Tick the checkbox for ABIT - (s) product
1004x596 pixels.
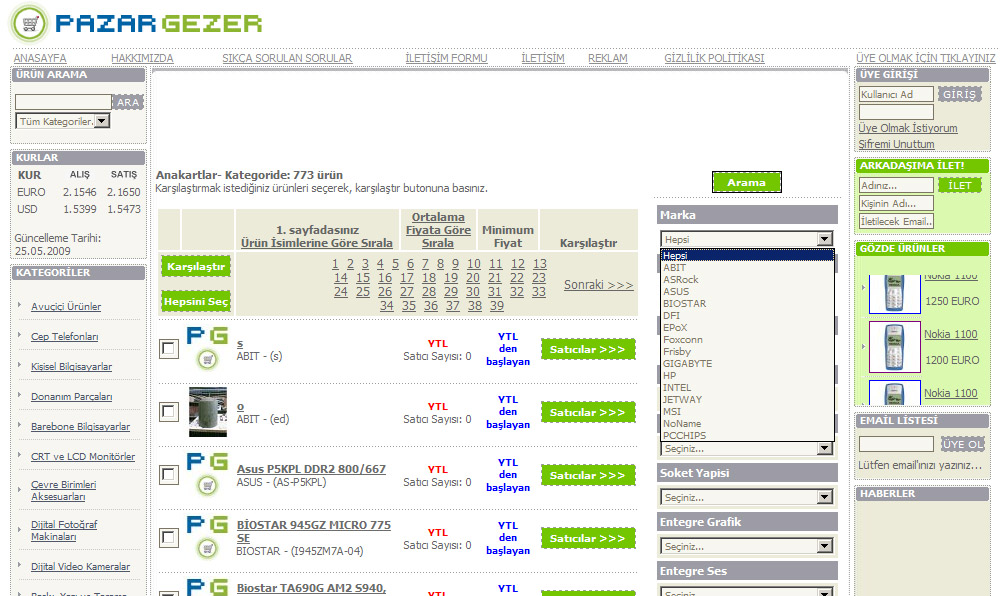click(168, 349)
